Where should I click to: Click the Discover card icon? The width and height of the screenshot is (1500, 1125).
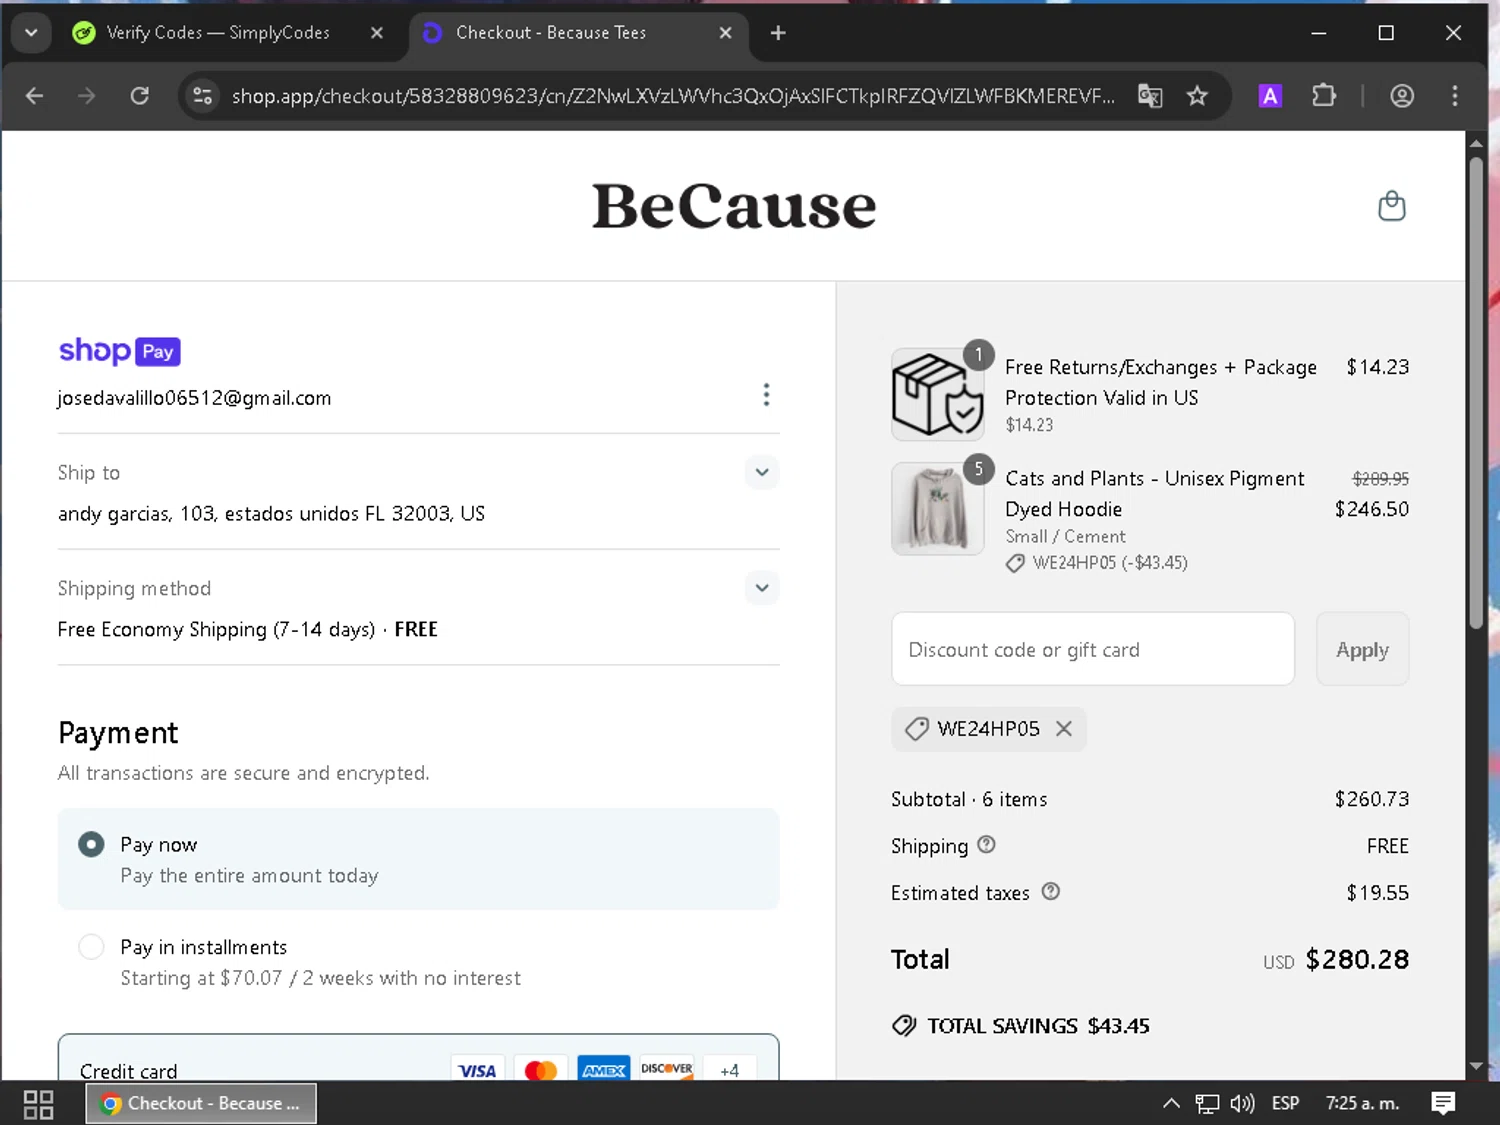[x=667, y=1069]
